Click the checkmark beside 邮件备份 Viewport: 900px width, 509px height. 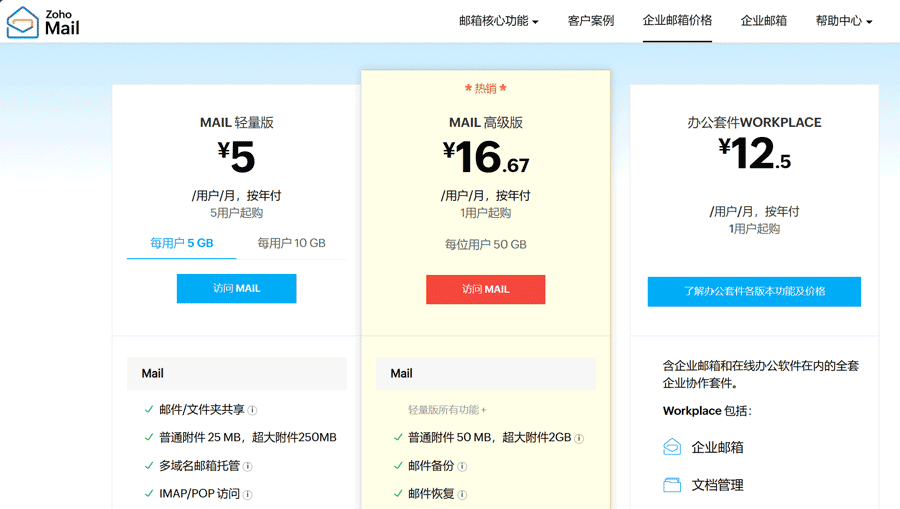[x=398, y=465]
